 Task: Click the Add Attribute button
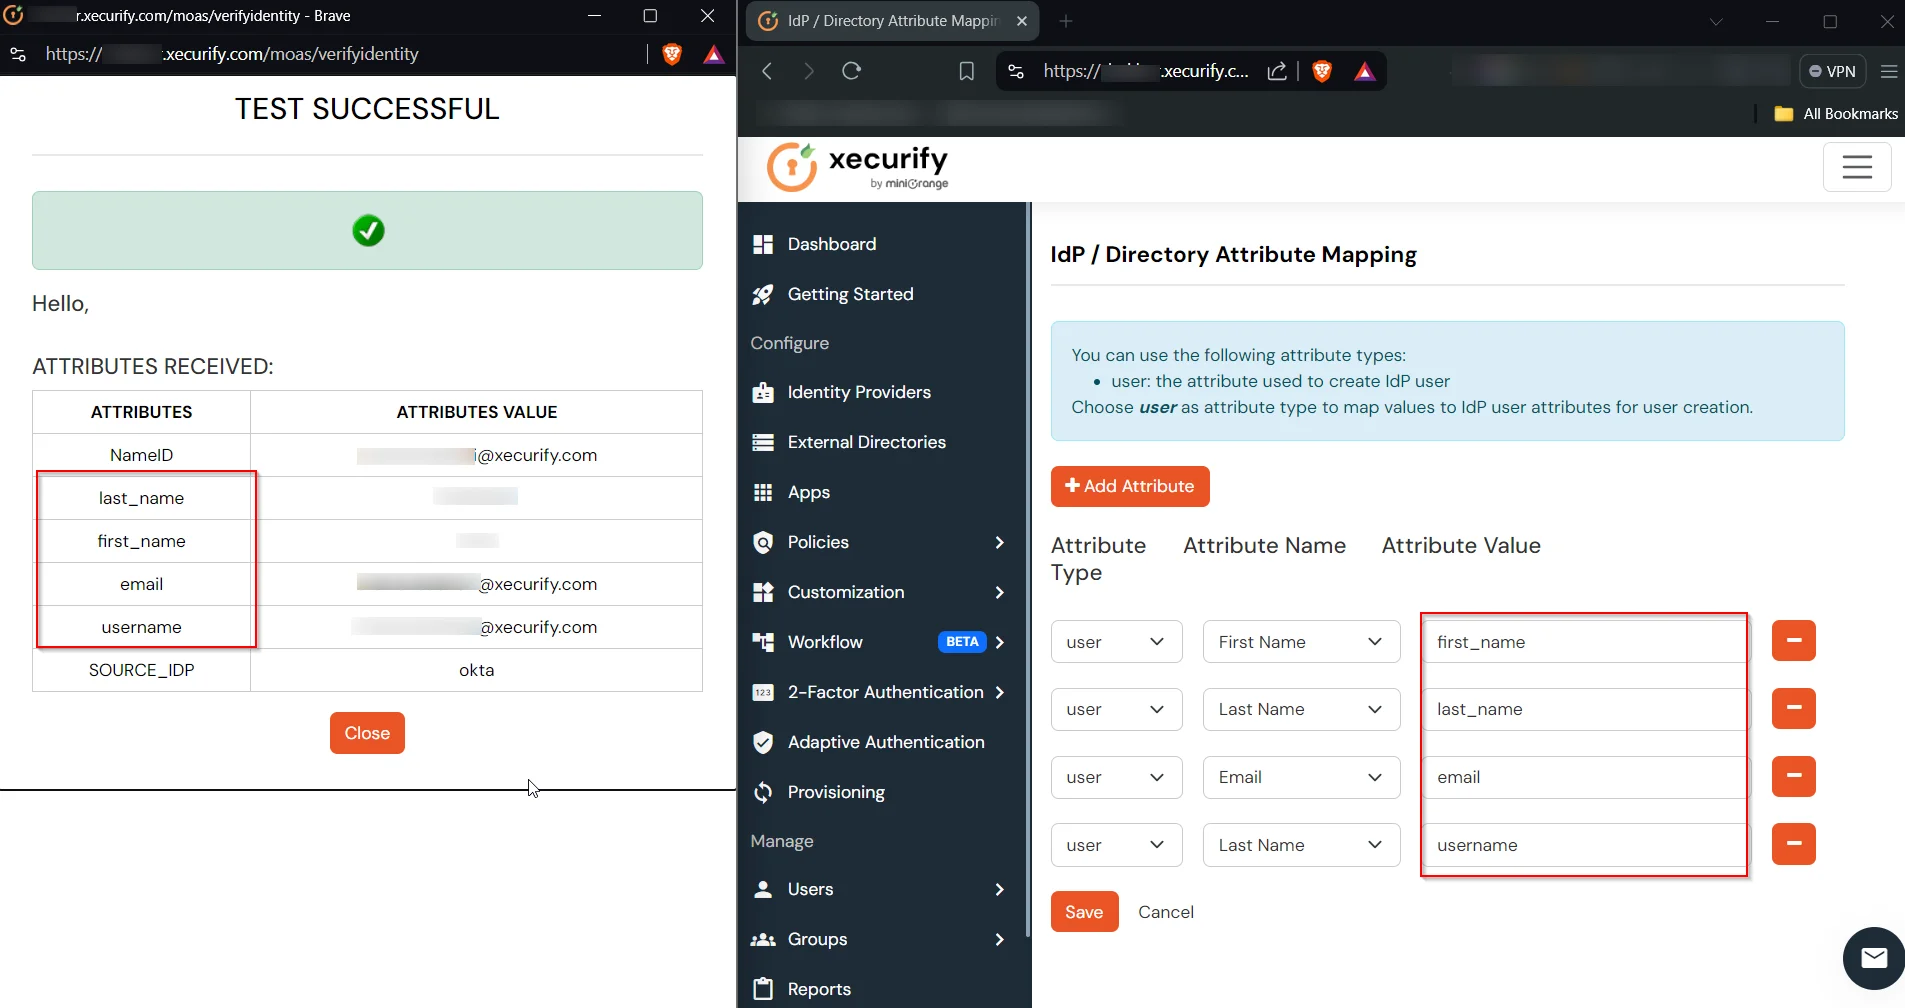point(1129,486)
